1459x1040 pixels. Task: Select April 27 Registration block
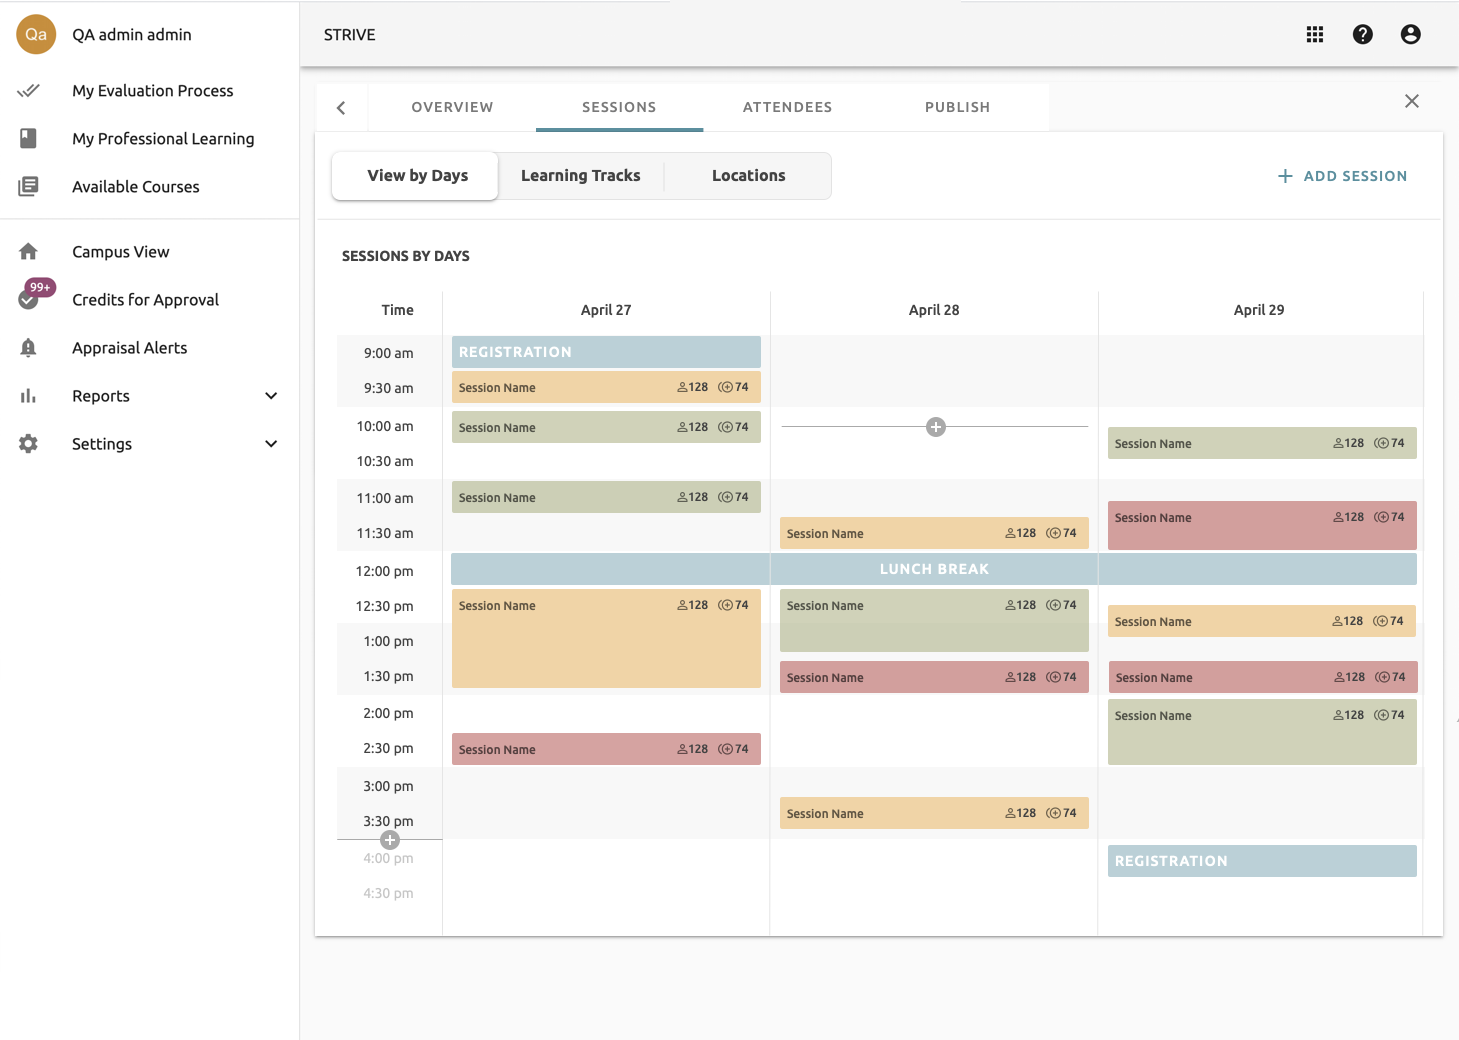point(606,352)
